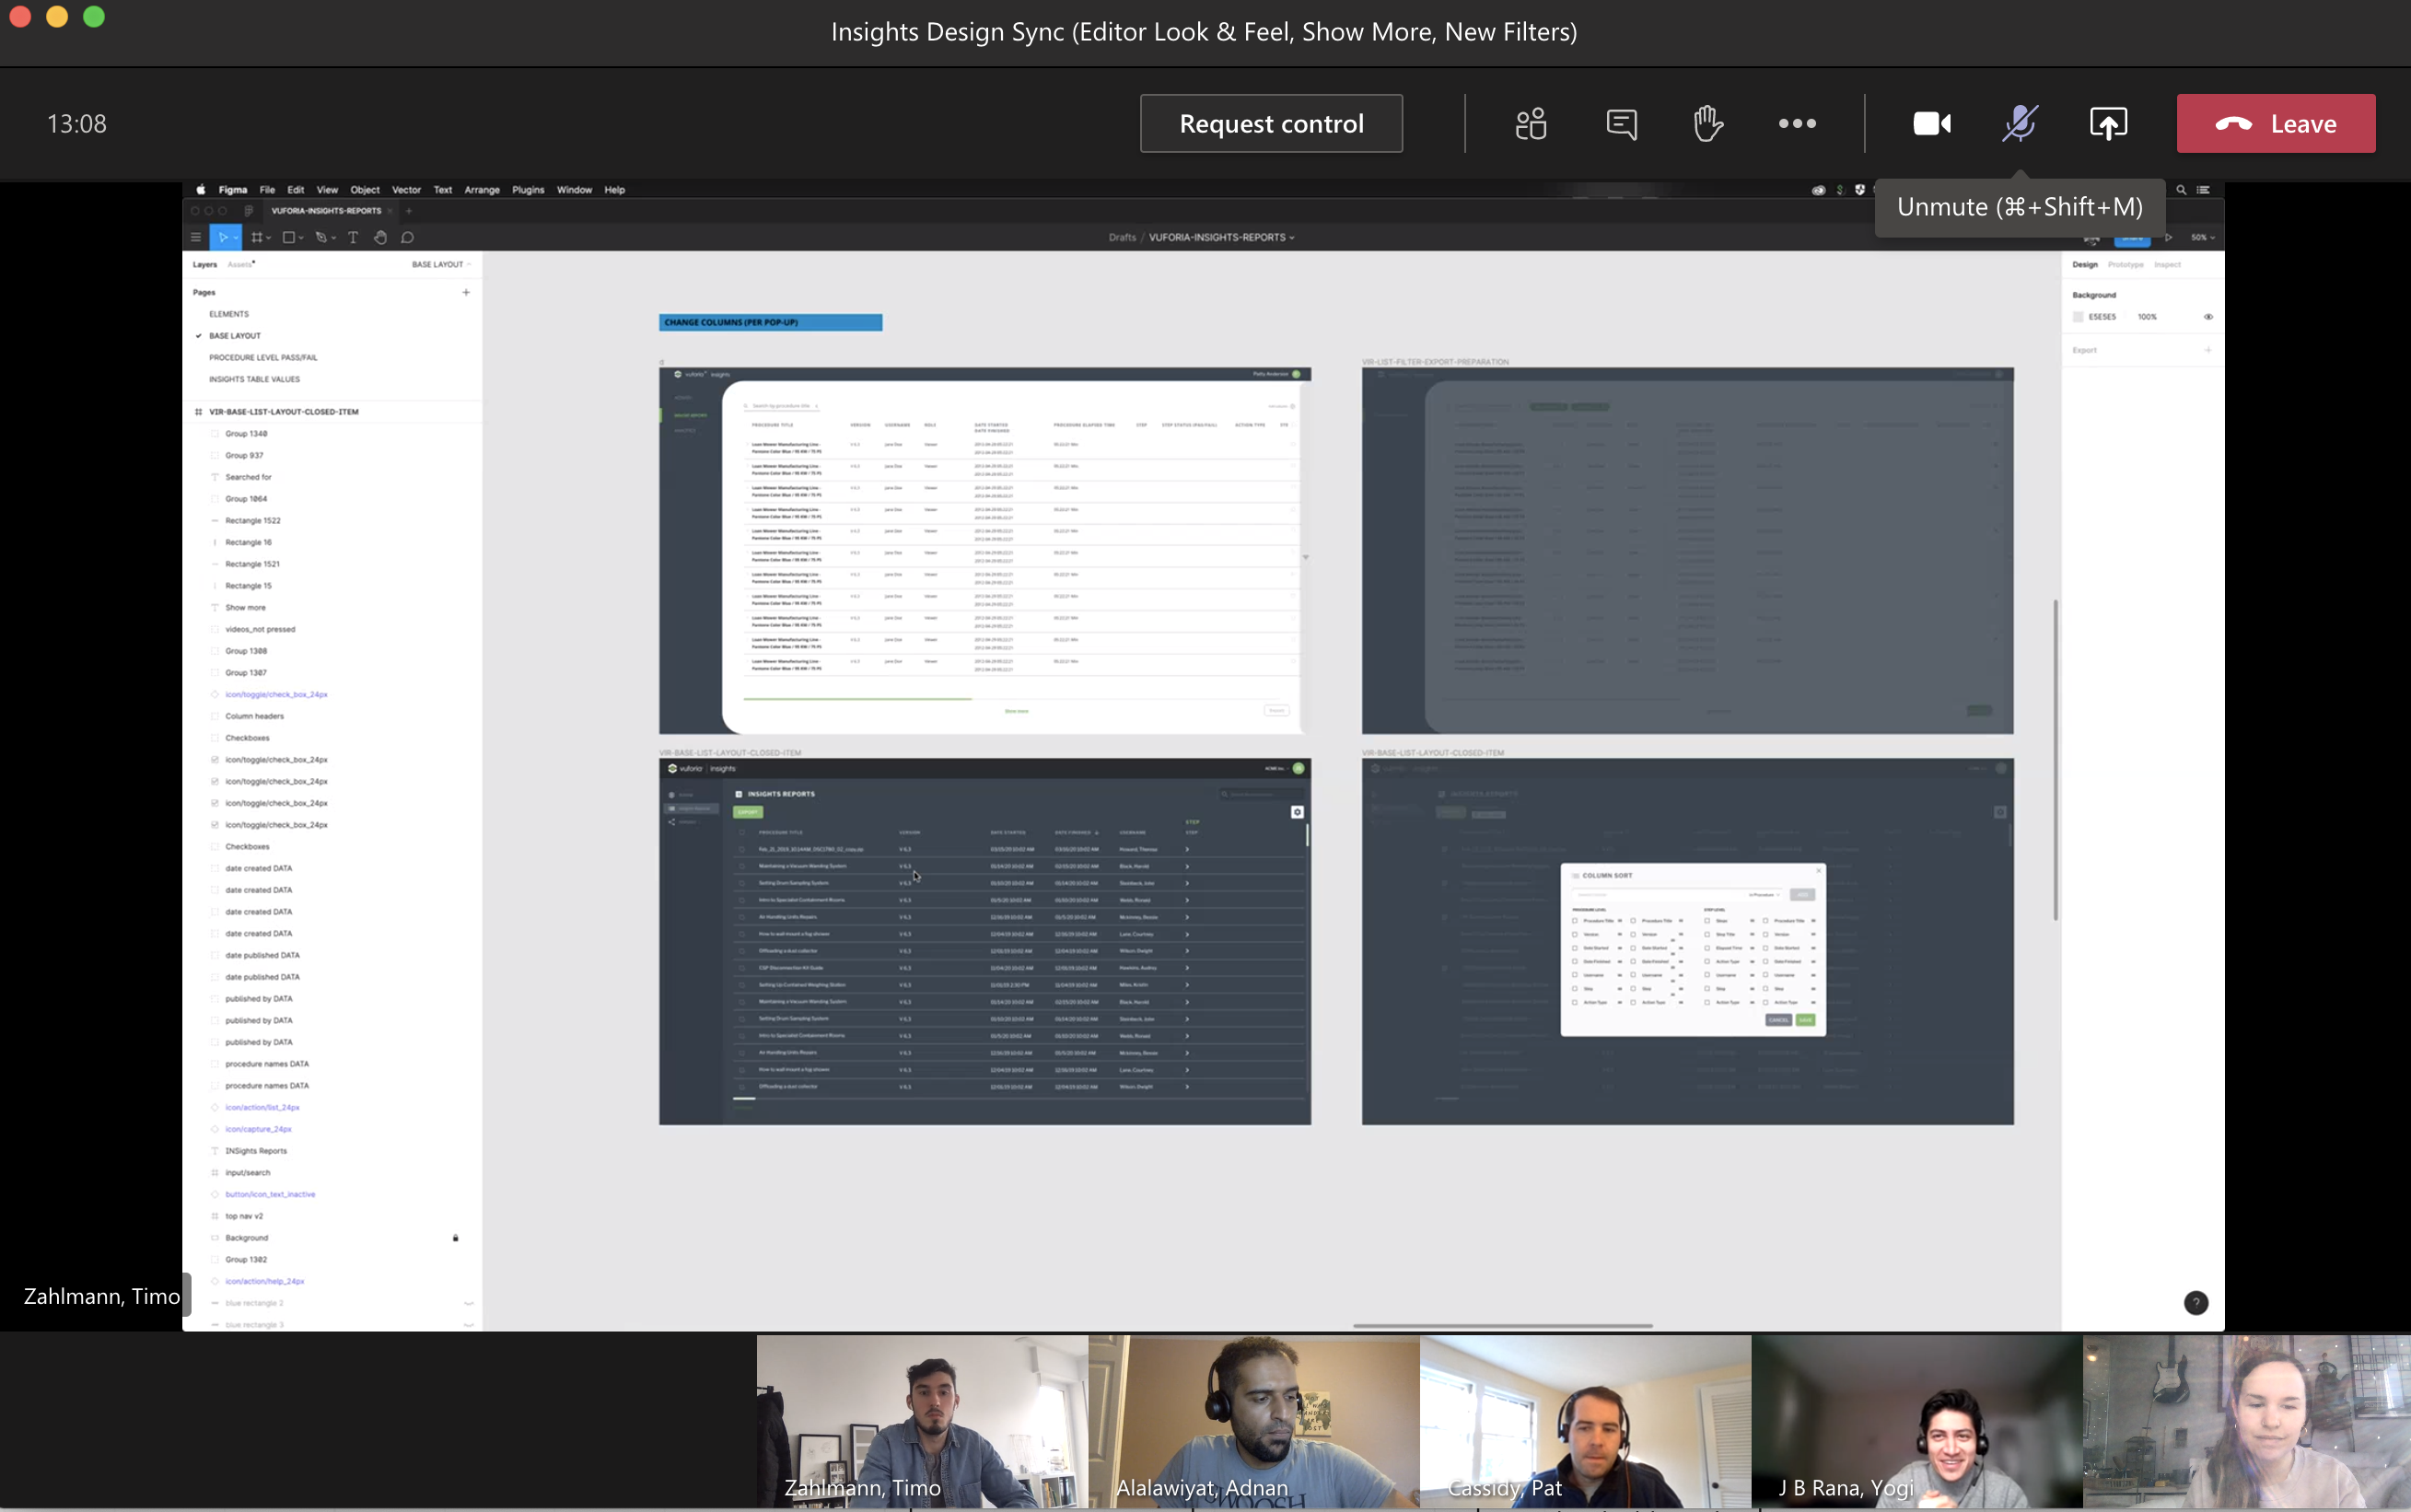Screen dimensions: 2411x1512
Task: Click the share content icon
Action: (2108, 124)
